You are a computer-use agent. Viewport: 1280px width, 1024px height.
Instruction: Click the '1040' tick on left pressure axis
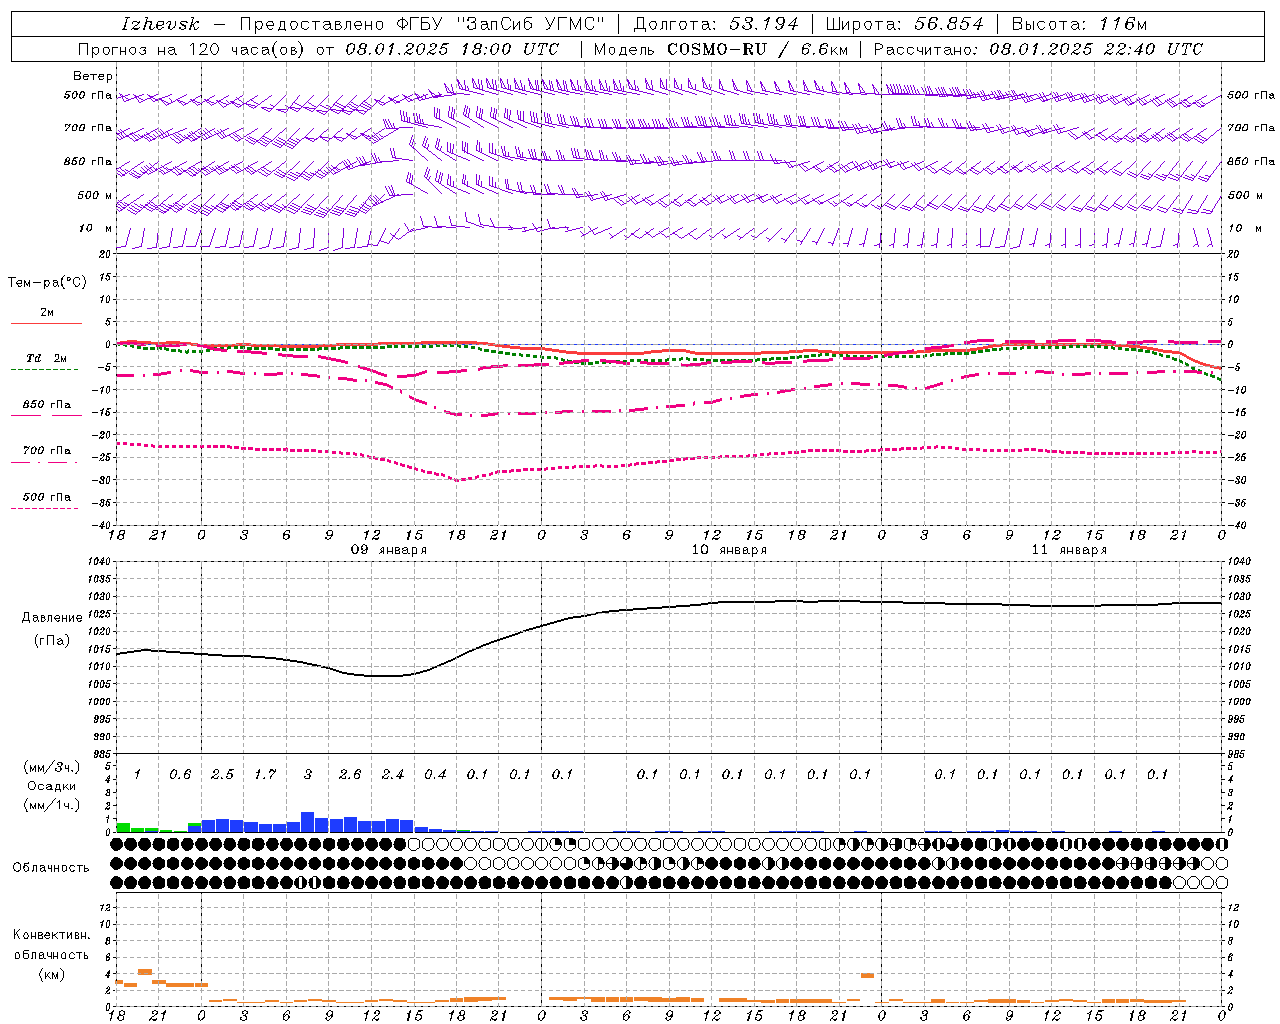(x=99, y=561)
